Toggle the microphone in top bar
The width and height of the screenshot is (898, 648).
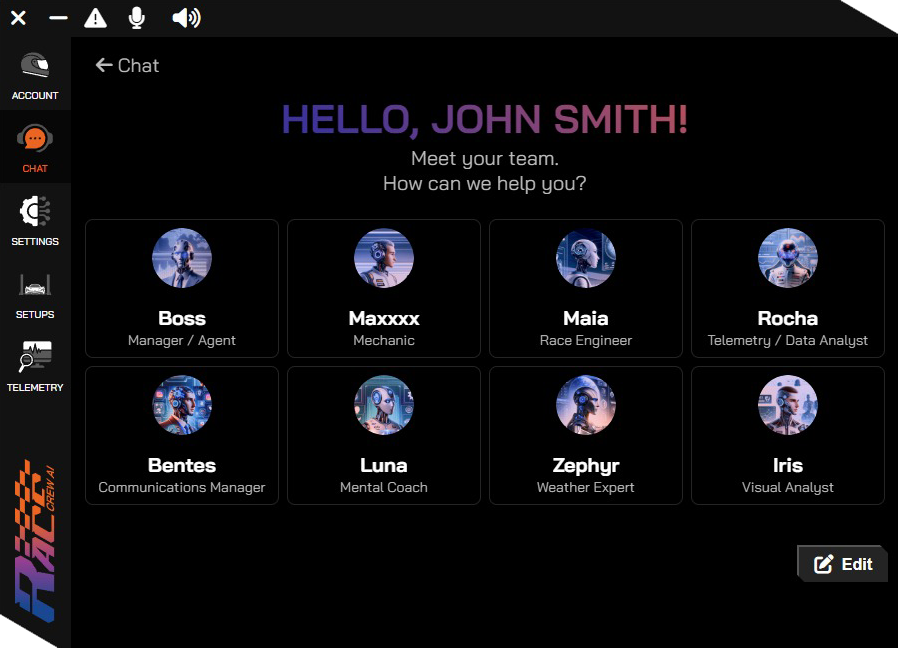tap(137, 18)
